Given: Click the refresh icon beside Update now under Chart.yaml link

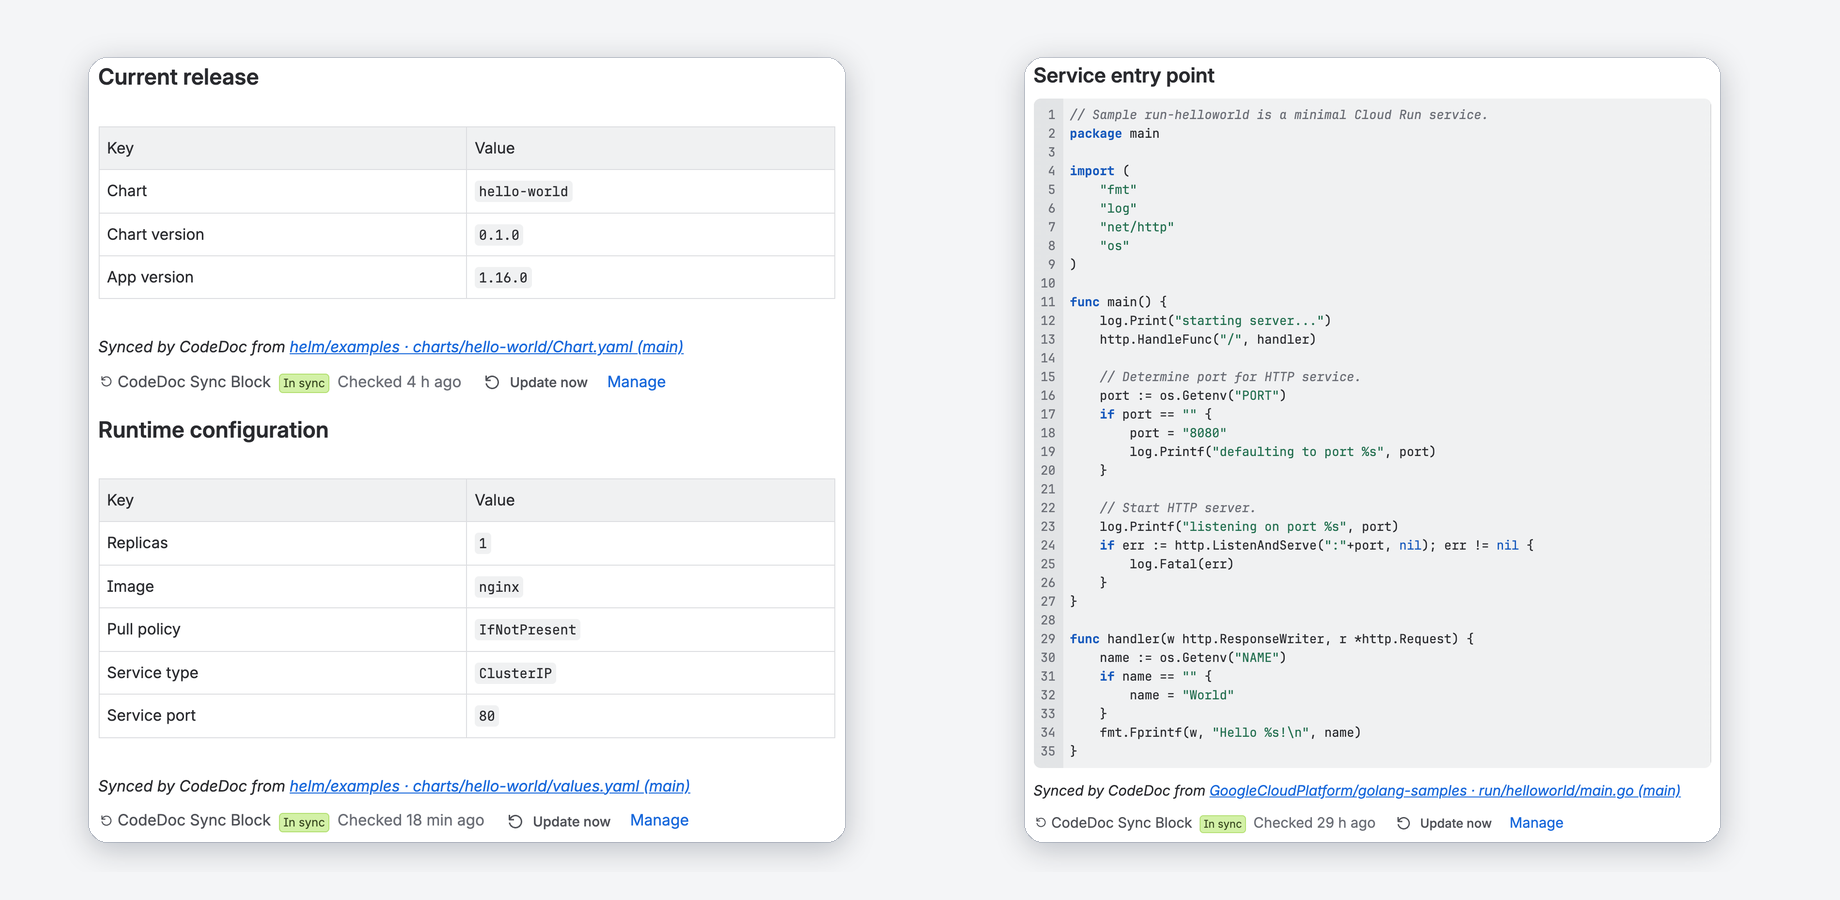Looking at the screenshot, I should tap(492, 382).
